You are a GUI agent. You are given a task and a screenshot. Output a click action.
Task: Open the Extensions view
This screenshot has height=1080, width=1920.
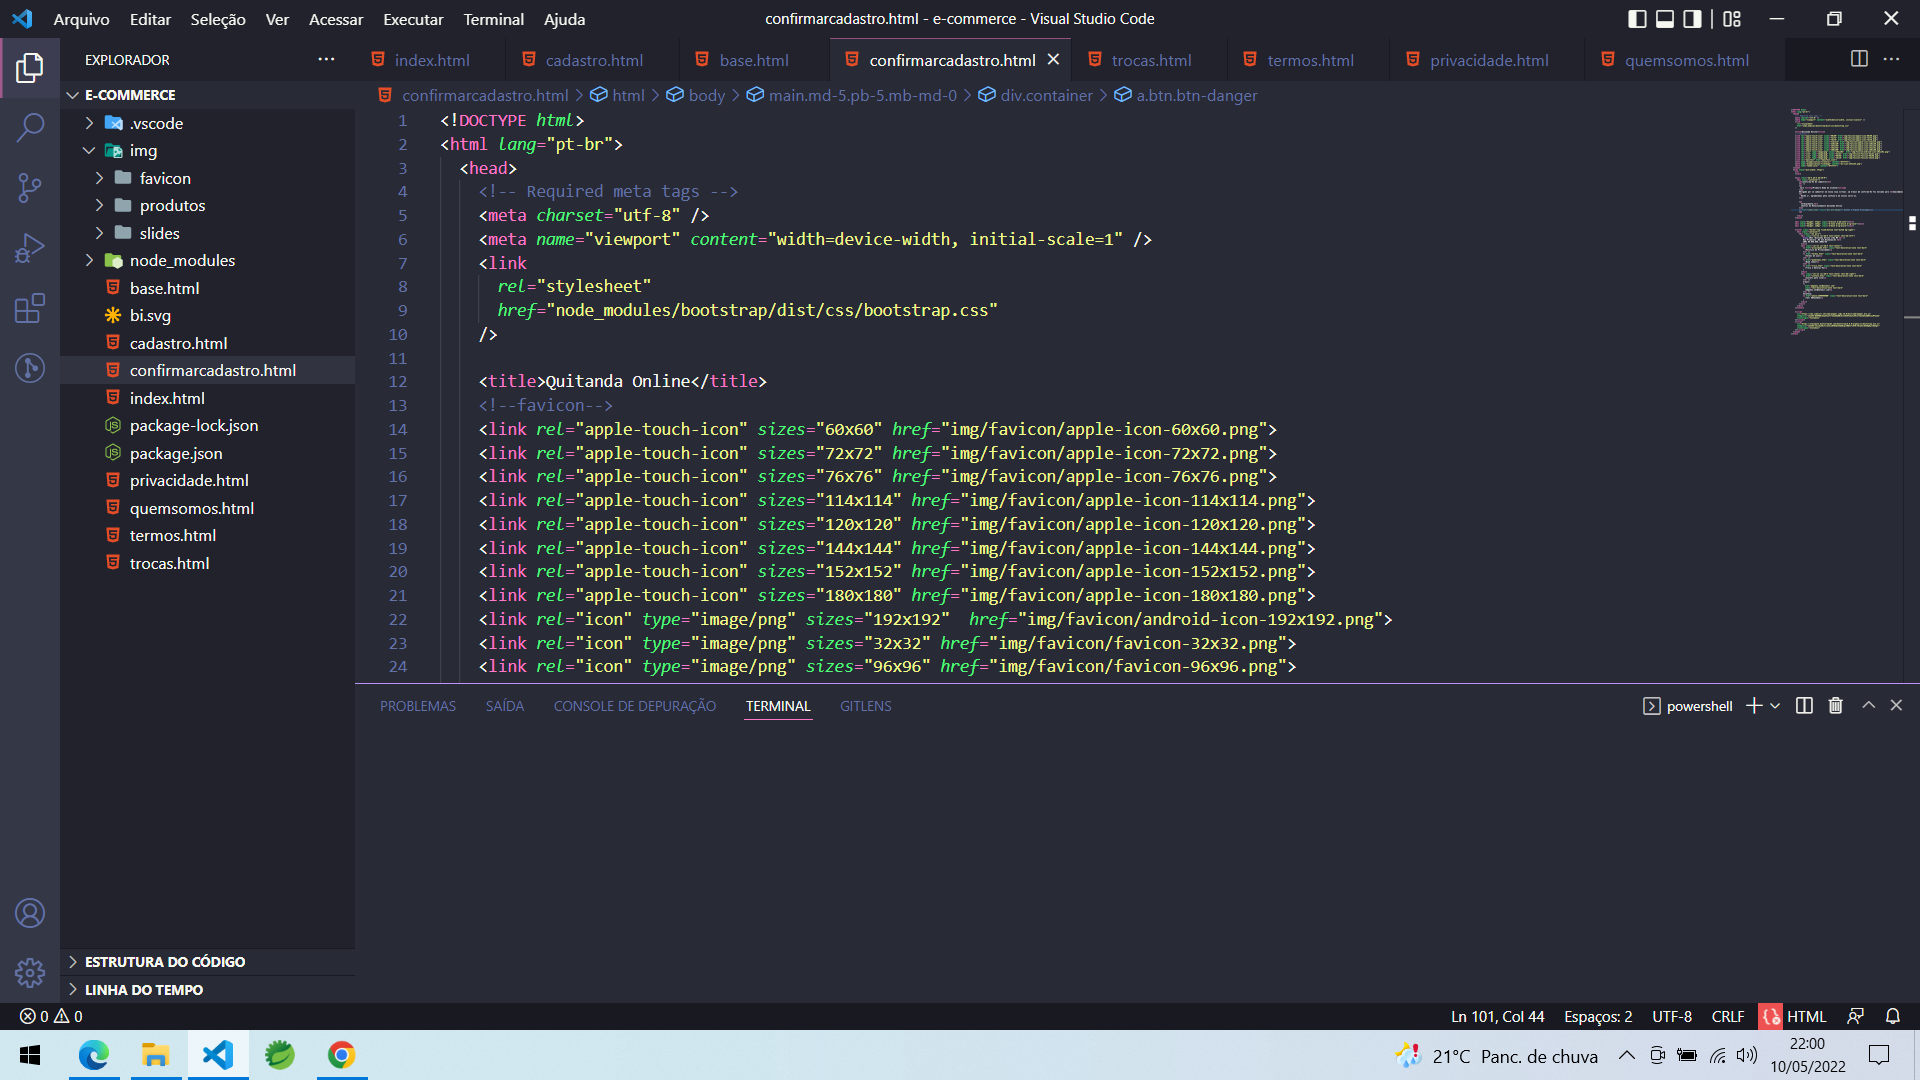coord(30,308)
